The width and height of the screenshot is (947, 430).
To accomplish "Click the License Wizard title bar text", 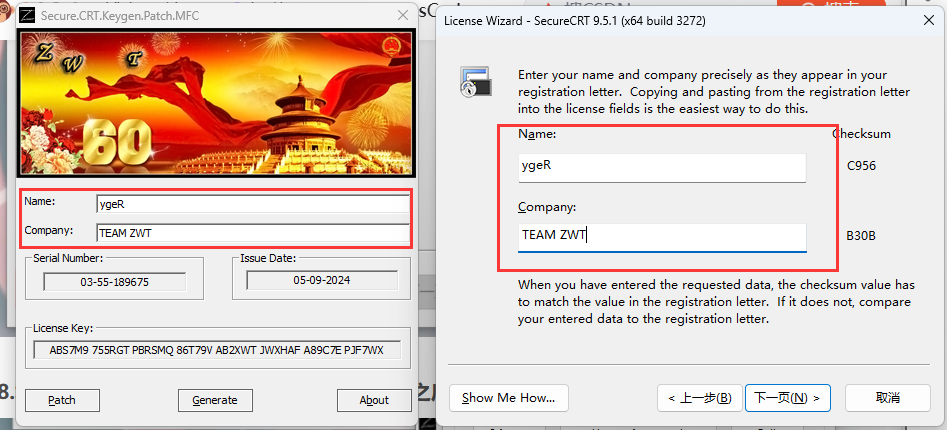I will 574,21.
